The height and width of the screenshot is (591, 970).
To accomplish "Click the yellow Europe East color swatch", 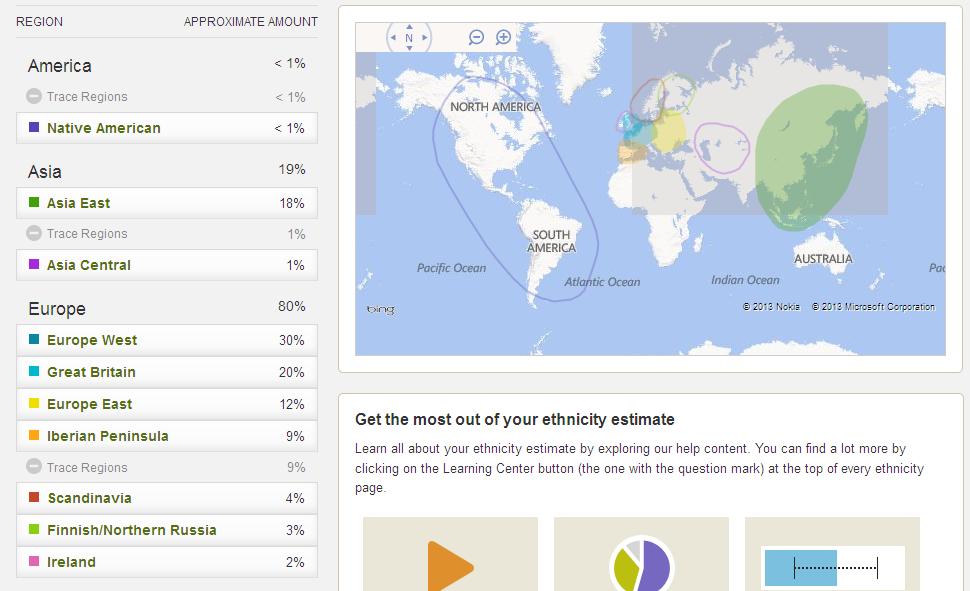I will (x=34, y=404).
